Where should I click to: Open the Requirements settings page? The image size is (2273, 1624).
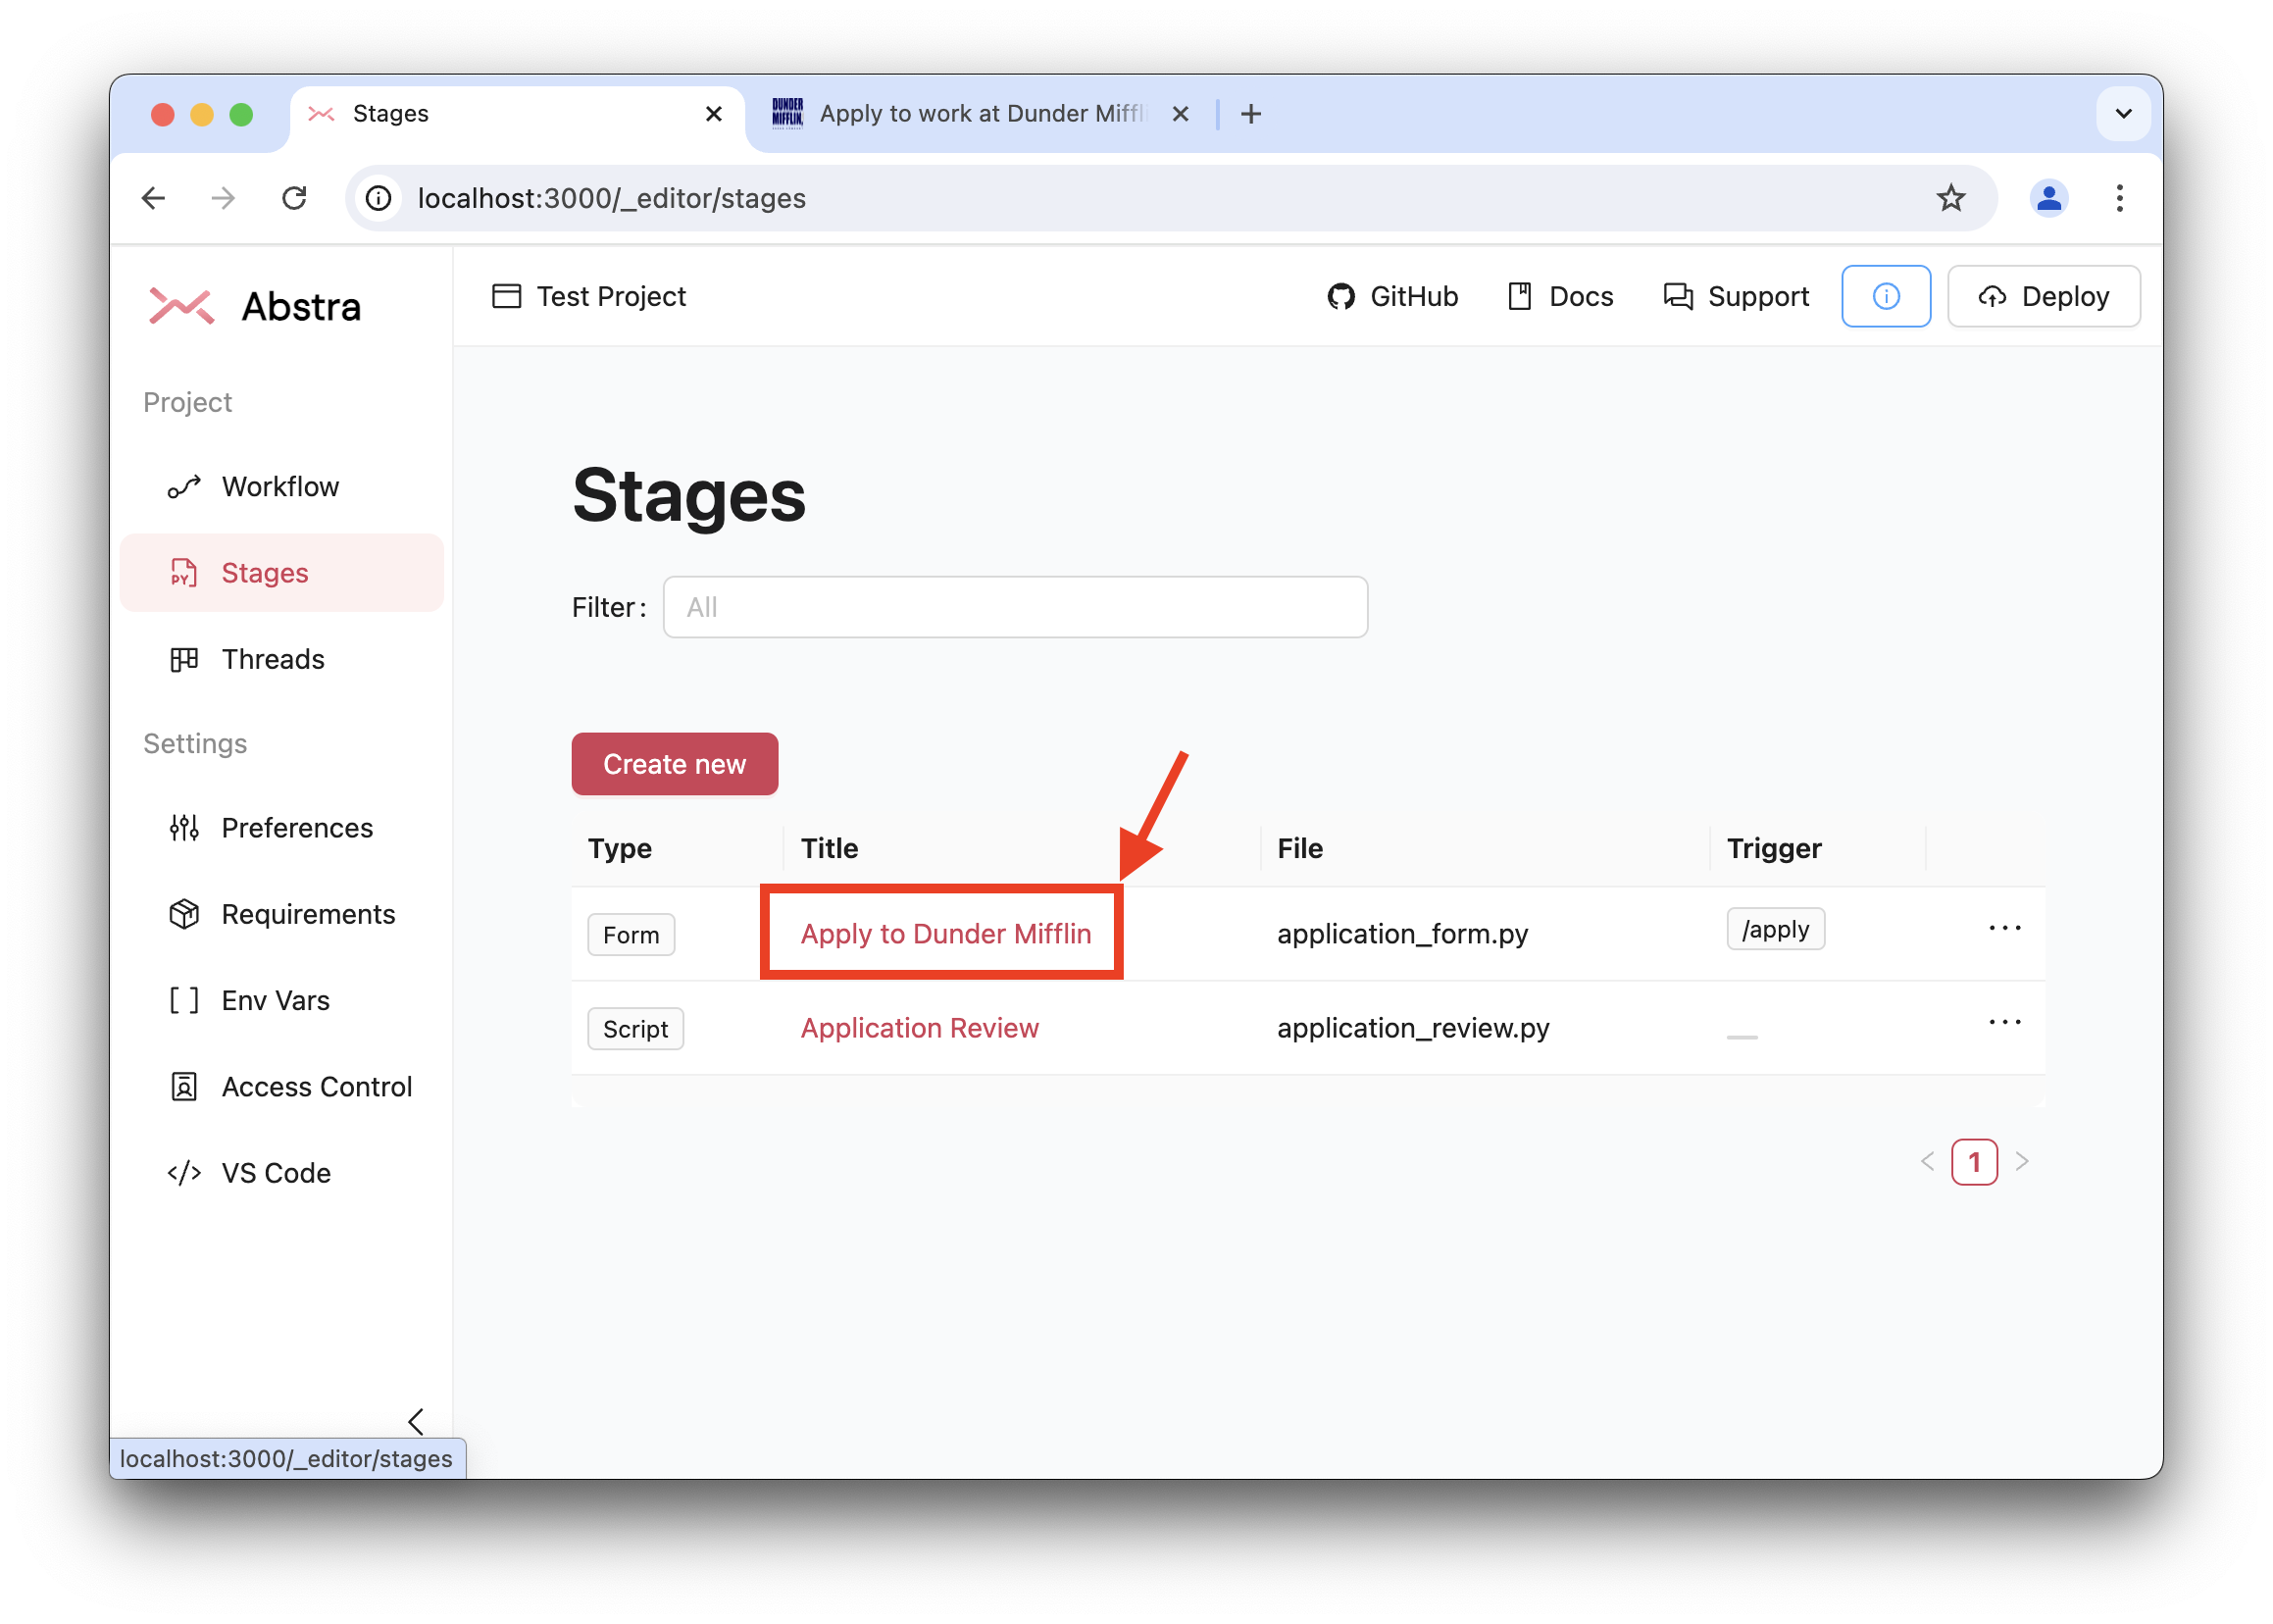(281, 914)
